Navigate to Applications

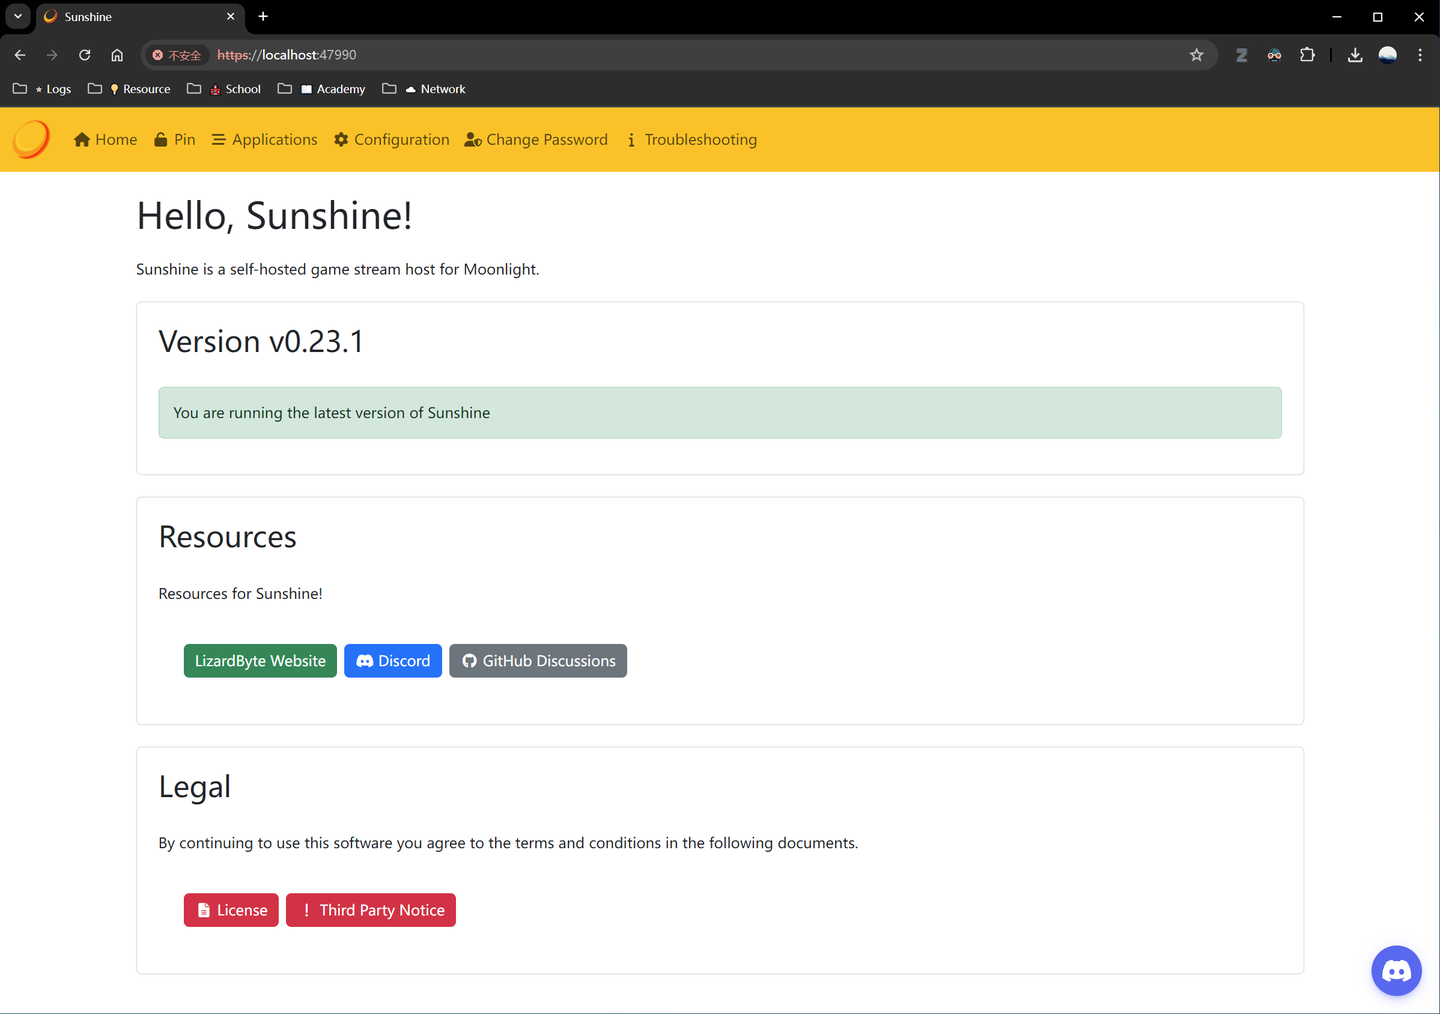tap(265, 140)
